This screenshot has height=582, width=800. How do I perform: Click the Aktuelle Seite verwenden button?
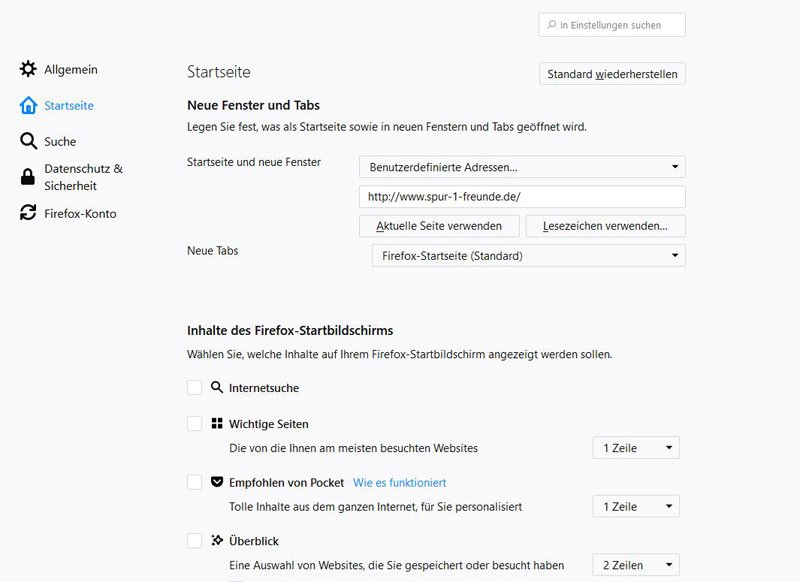pos(438,226)
